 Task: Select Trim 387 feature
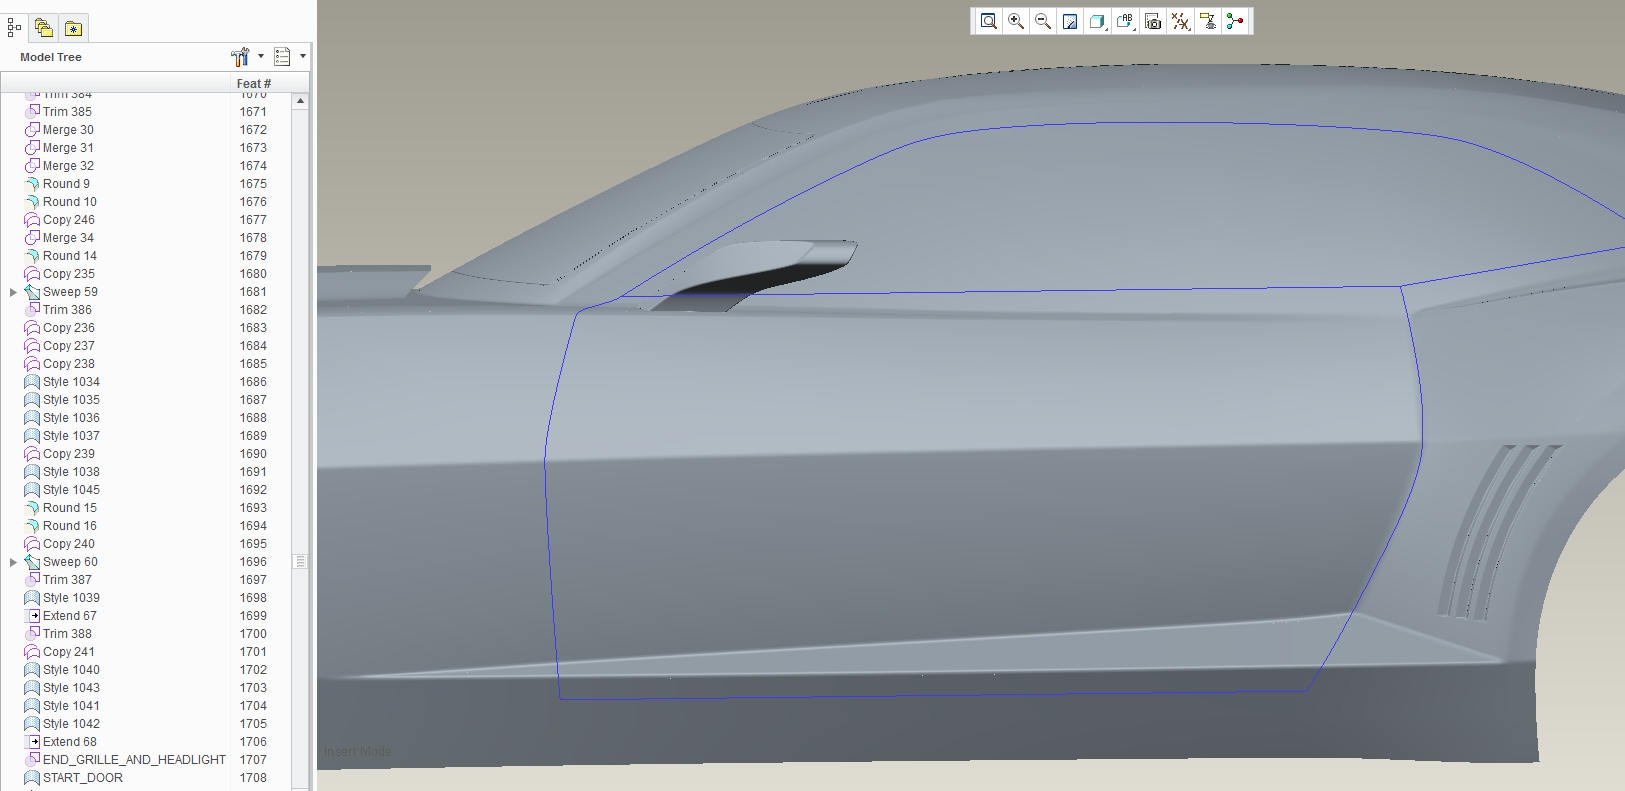67,580
